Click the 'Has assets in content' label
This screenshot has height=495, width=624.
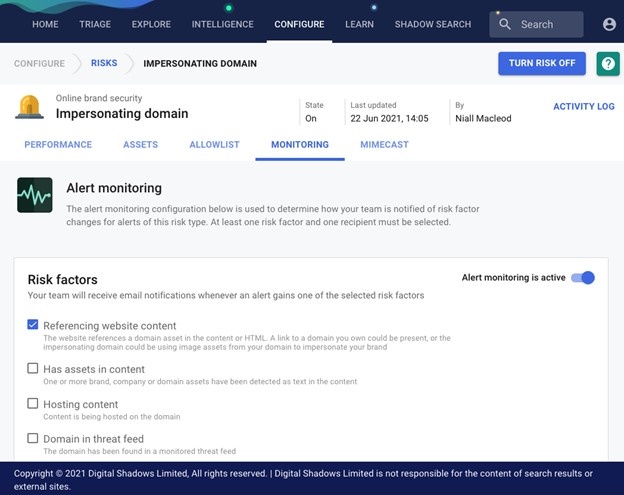94,369
